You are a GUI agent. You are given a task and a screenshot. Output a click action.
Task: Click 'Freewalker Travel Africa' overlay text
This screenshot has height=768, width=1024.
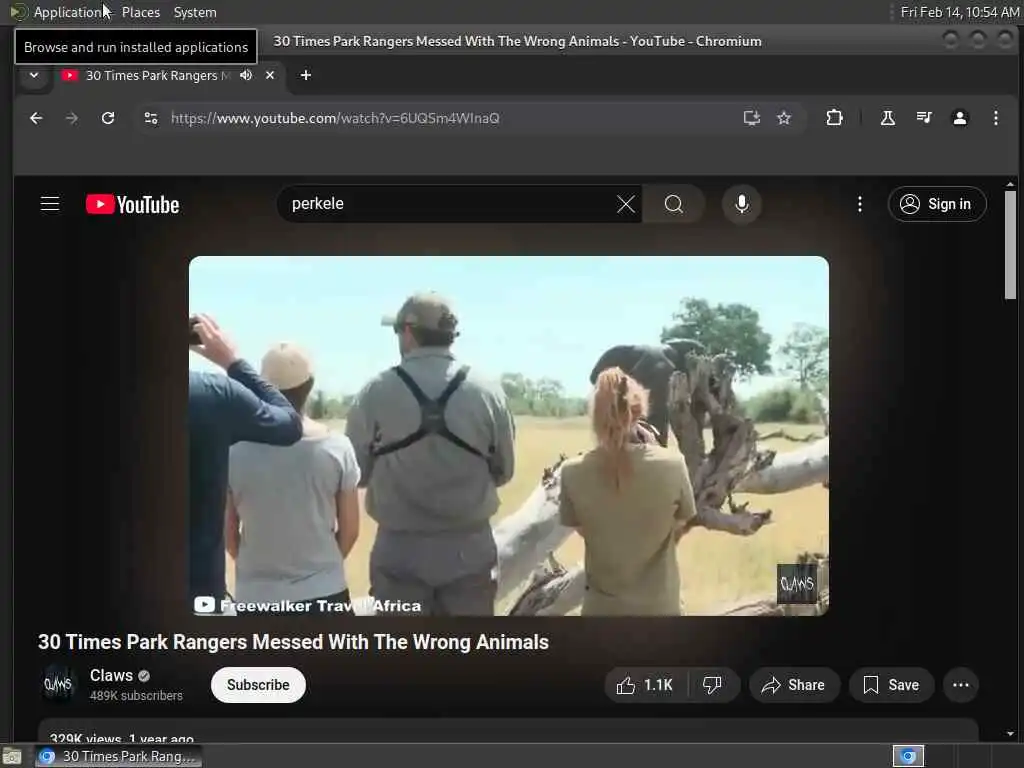point(321,605)
